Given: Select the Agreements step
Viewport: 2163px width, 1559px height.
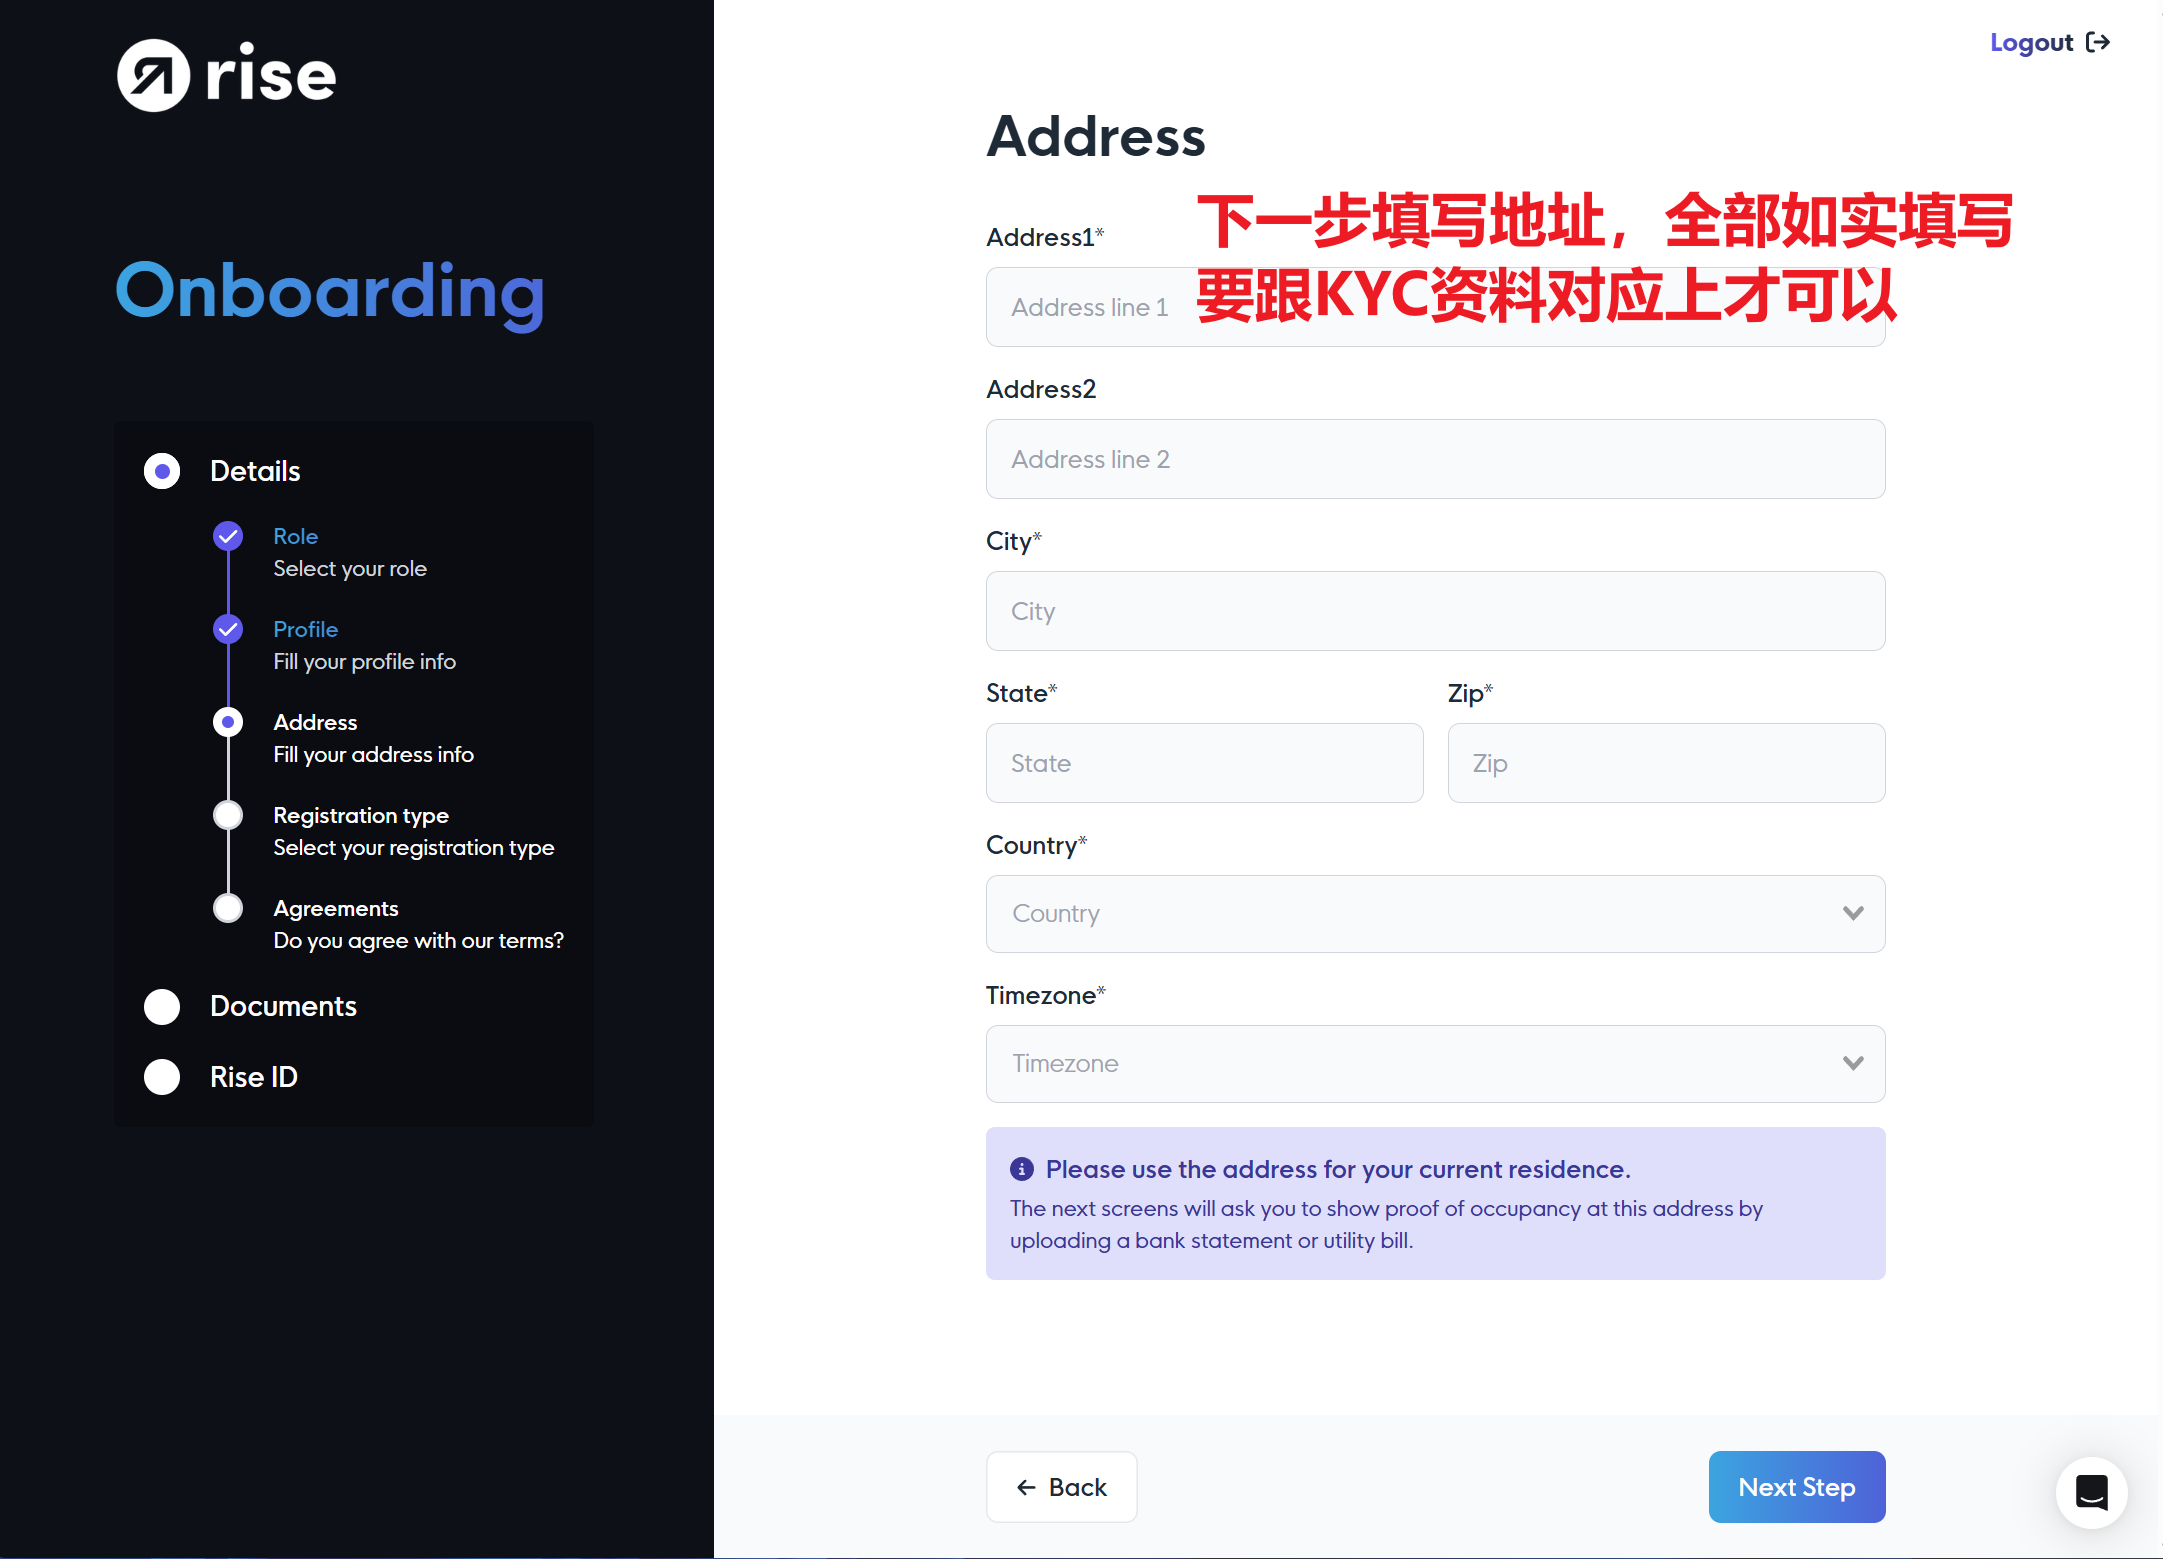Looking at the screenshot, I should click(x=228, y=908).
